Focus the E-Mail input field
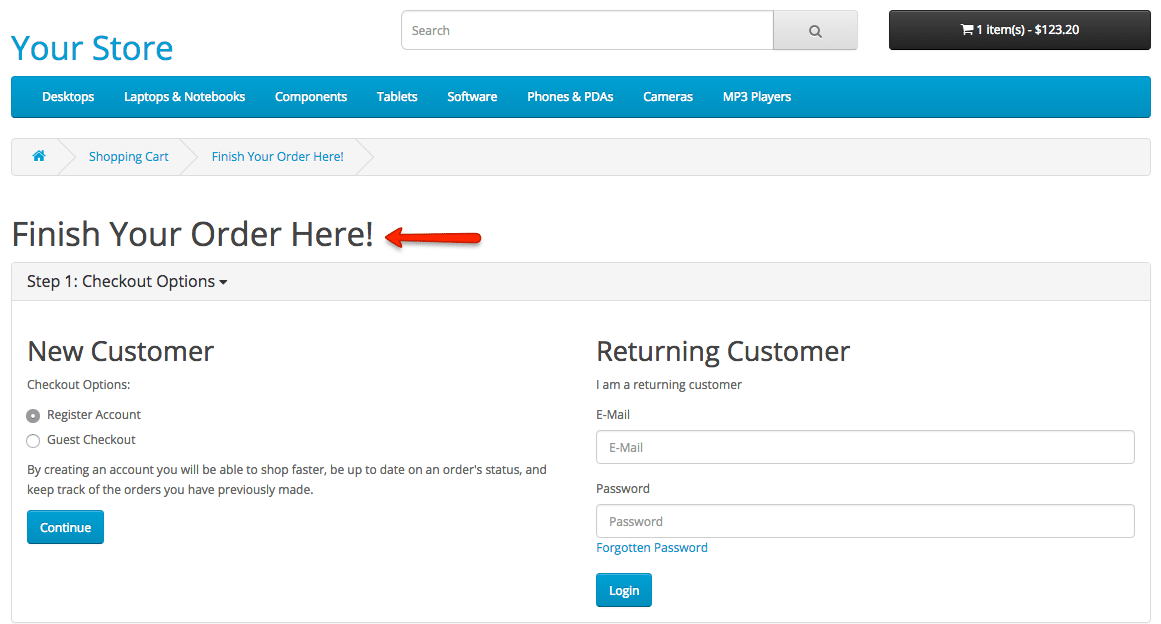Screen dimensions: 1161x624 point(865,447)
